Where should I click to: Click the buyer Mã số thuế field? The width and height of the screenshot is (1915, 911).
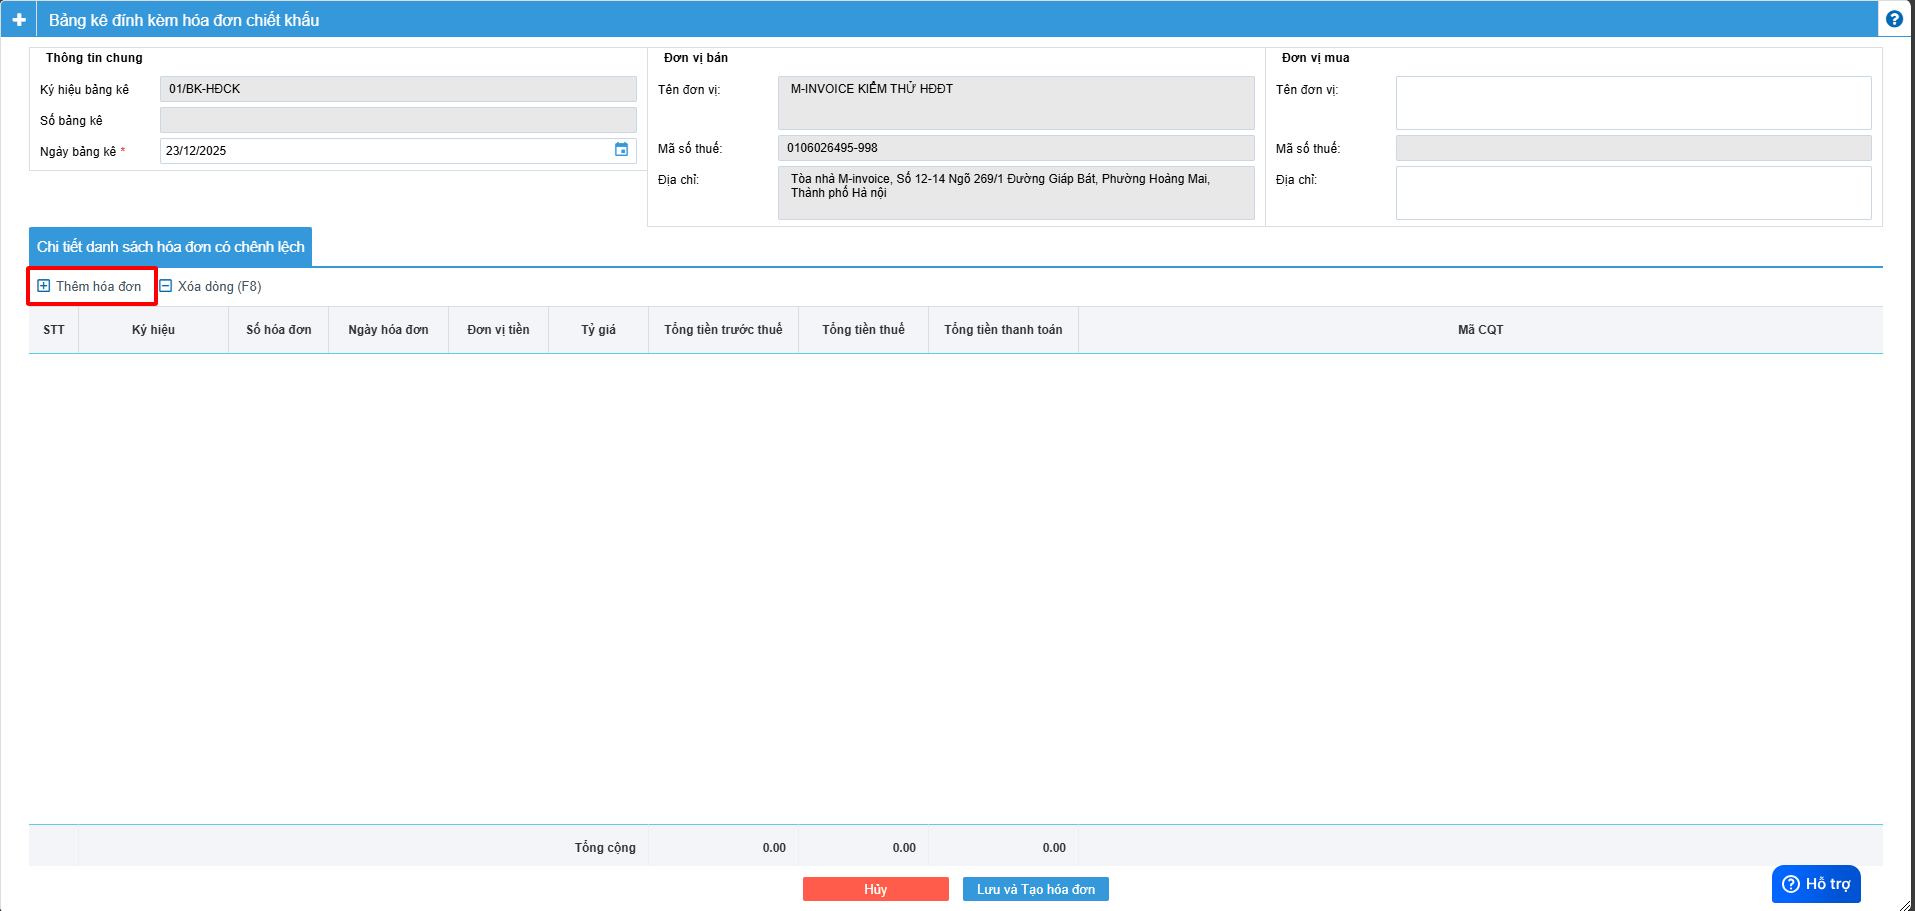(x=1632, y=148)
